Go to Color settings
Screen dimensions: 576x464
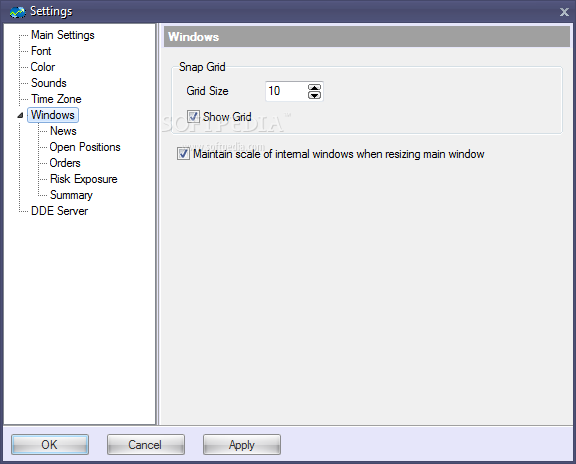tap(43, 67)
